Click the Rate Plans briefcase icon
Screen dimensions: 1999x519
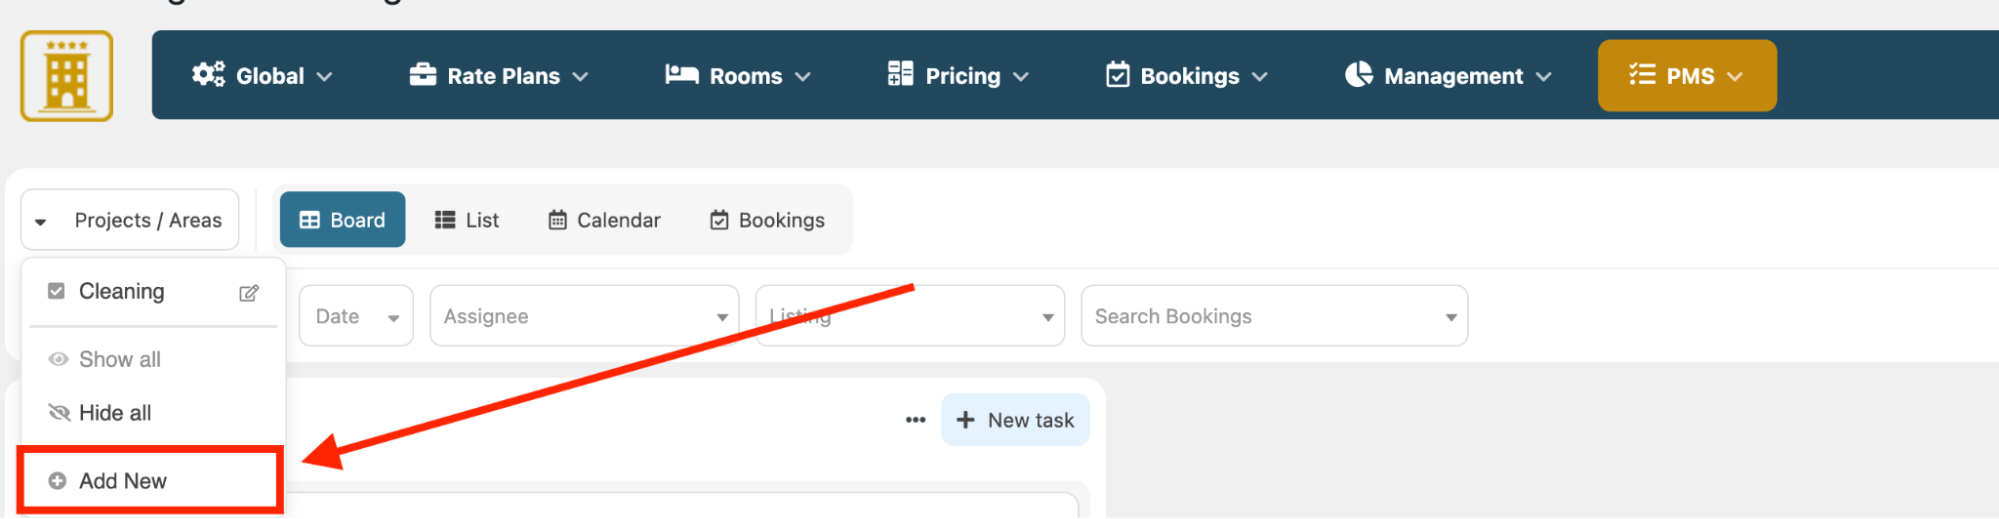click(x=423, y=75)
